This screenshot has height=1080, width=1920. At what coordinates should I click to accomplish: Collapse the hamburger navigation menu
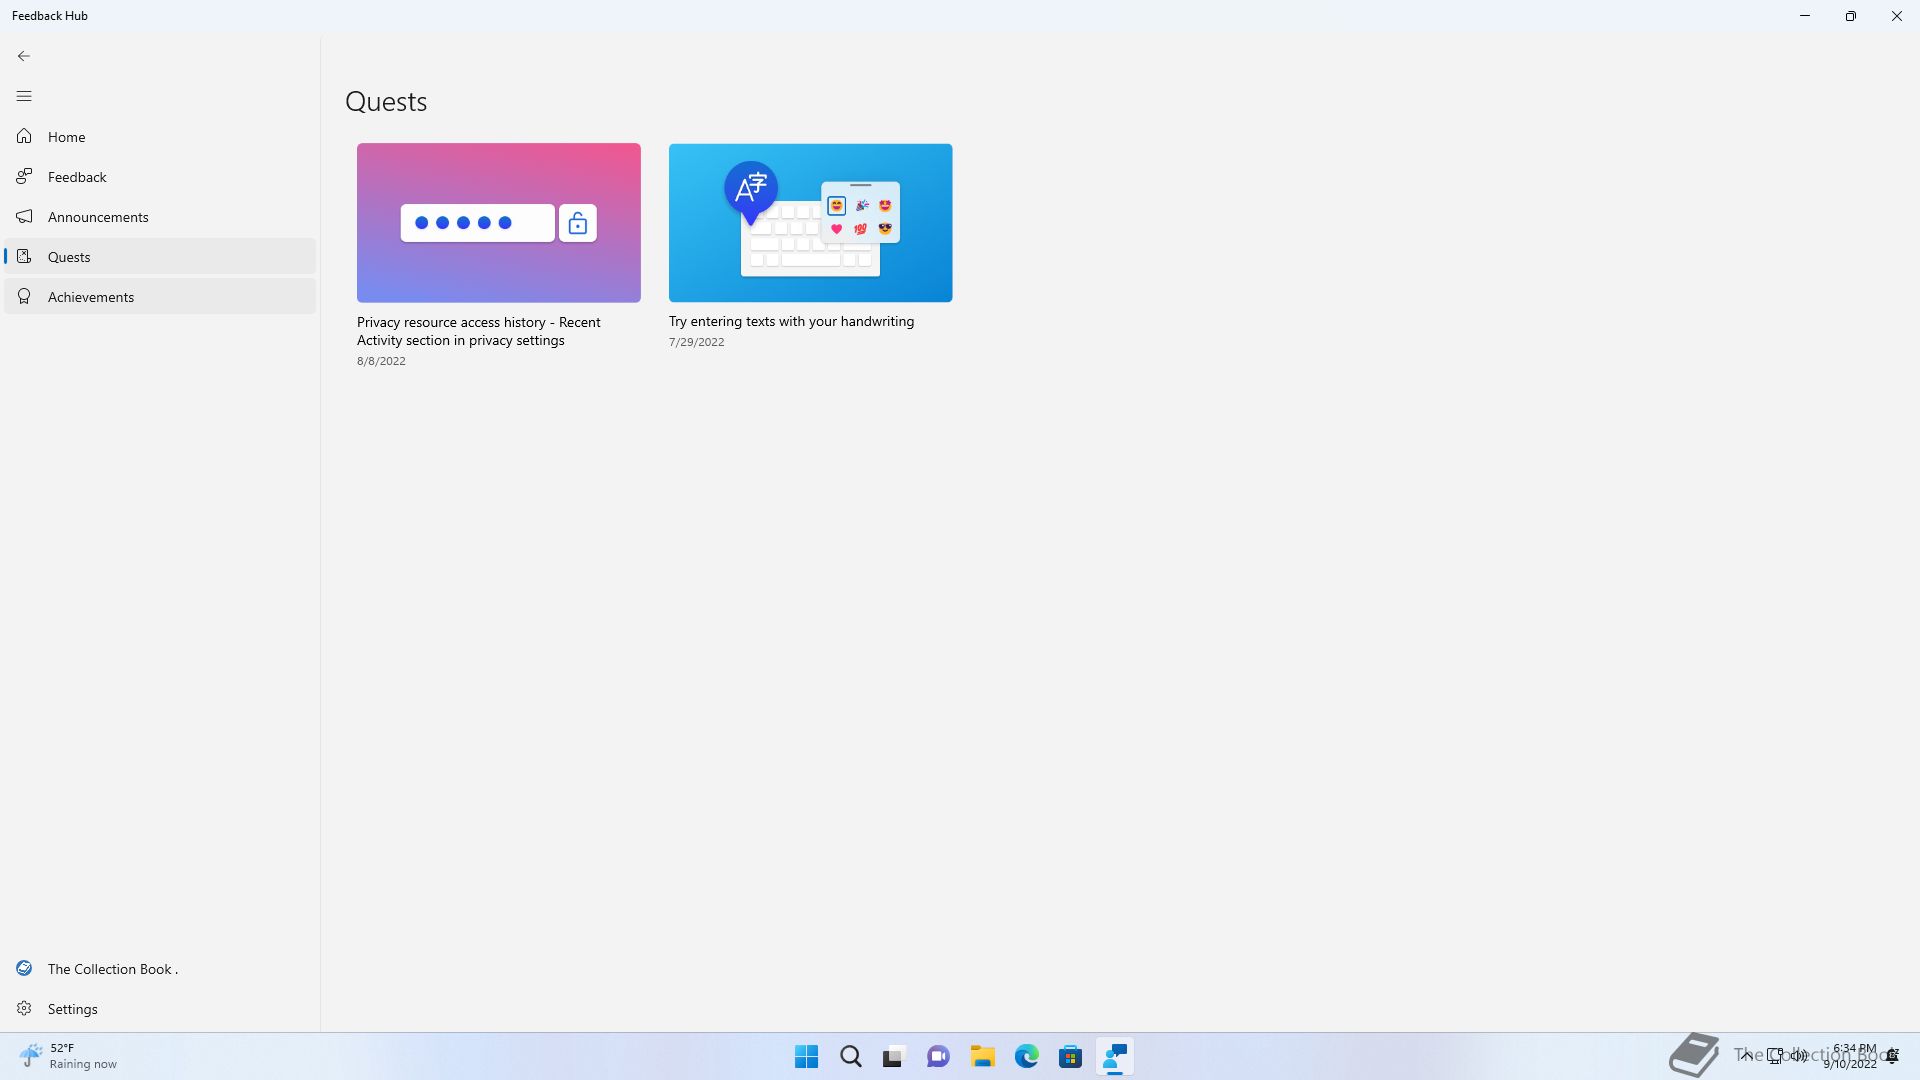click(x=24, y=96)
